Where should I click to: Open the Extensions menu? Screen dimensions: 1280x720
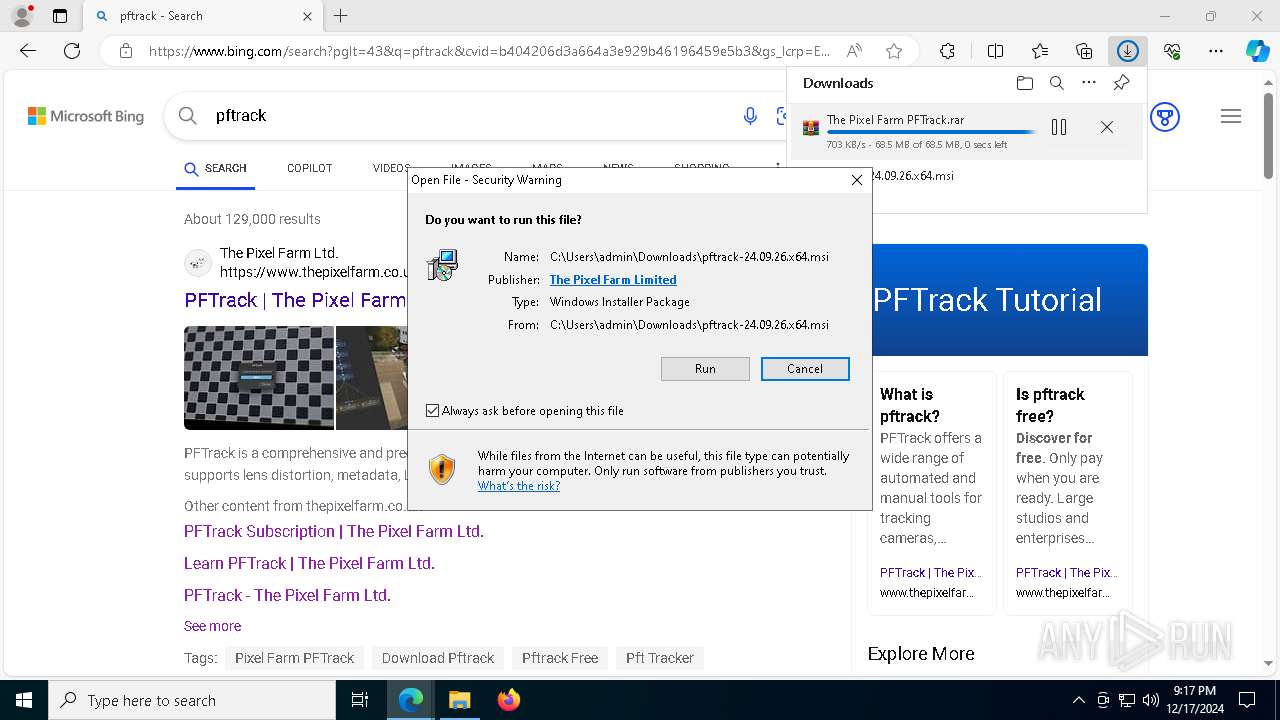948,51
